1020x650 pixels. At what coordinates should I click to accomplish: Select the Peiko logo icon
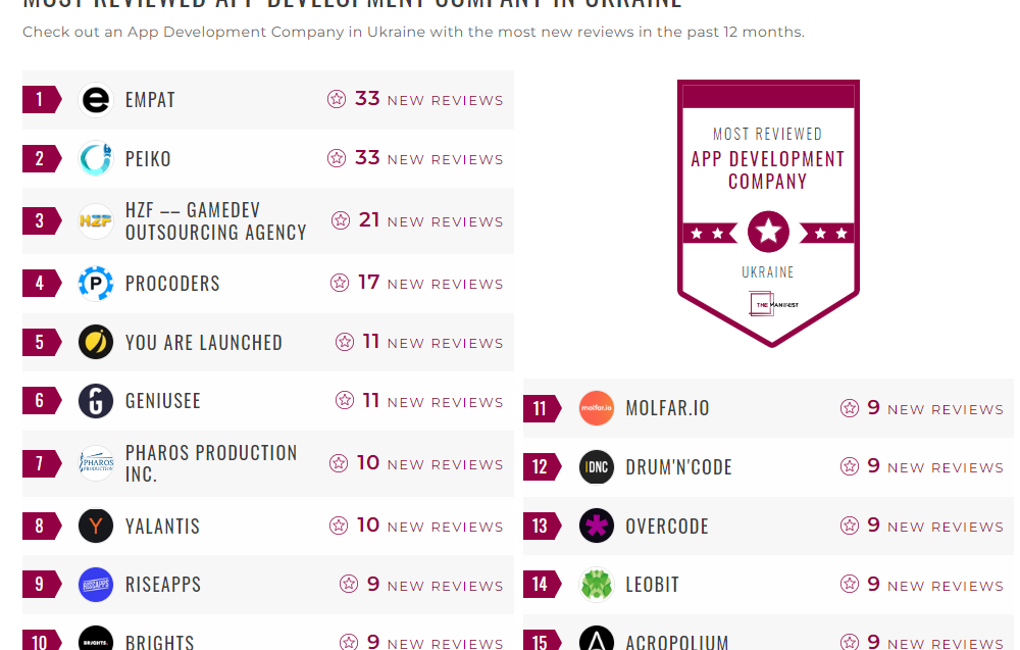pos(96,159)
